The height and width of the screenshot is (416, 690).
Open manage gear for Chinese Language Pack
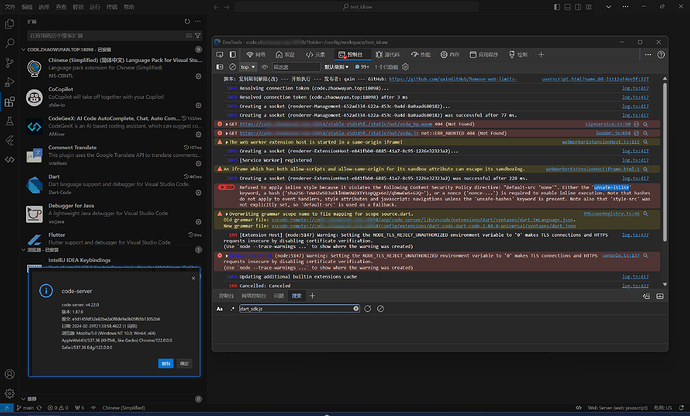click(198, 76)
